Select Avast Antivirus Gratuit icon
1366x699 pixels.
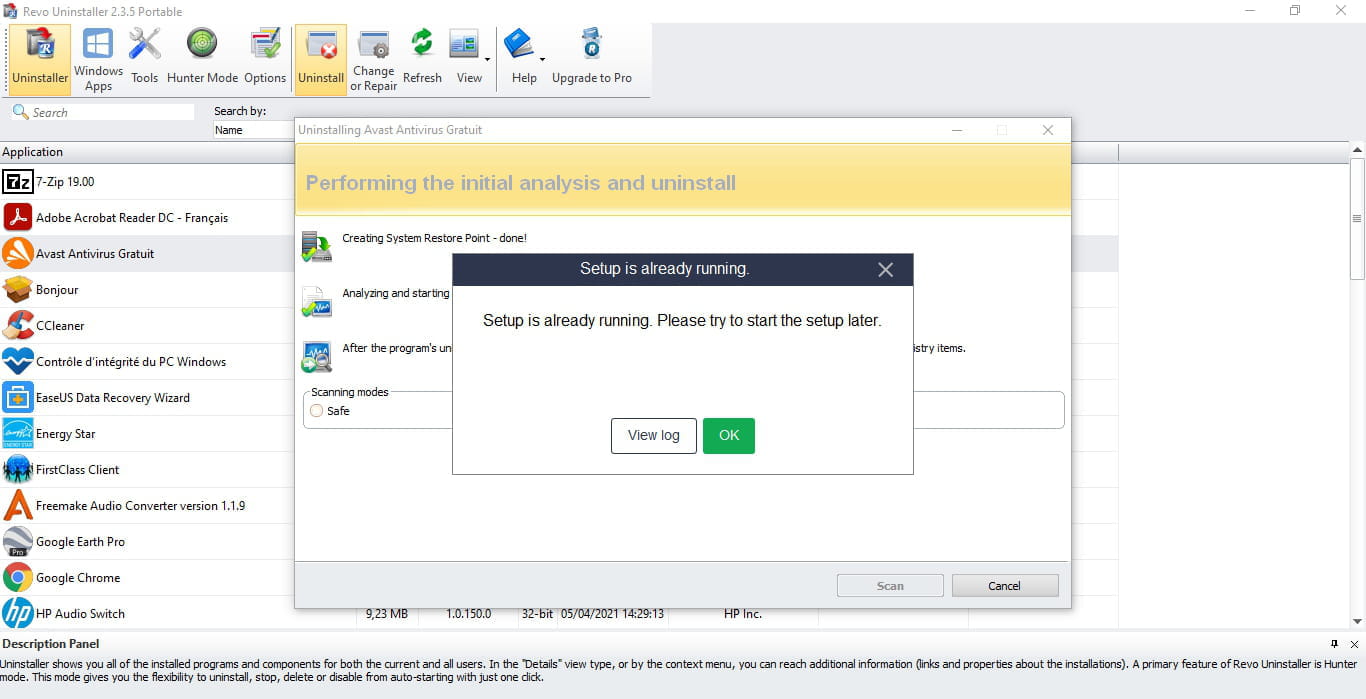(x=18, y=253)
